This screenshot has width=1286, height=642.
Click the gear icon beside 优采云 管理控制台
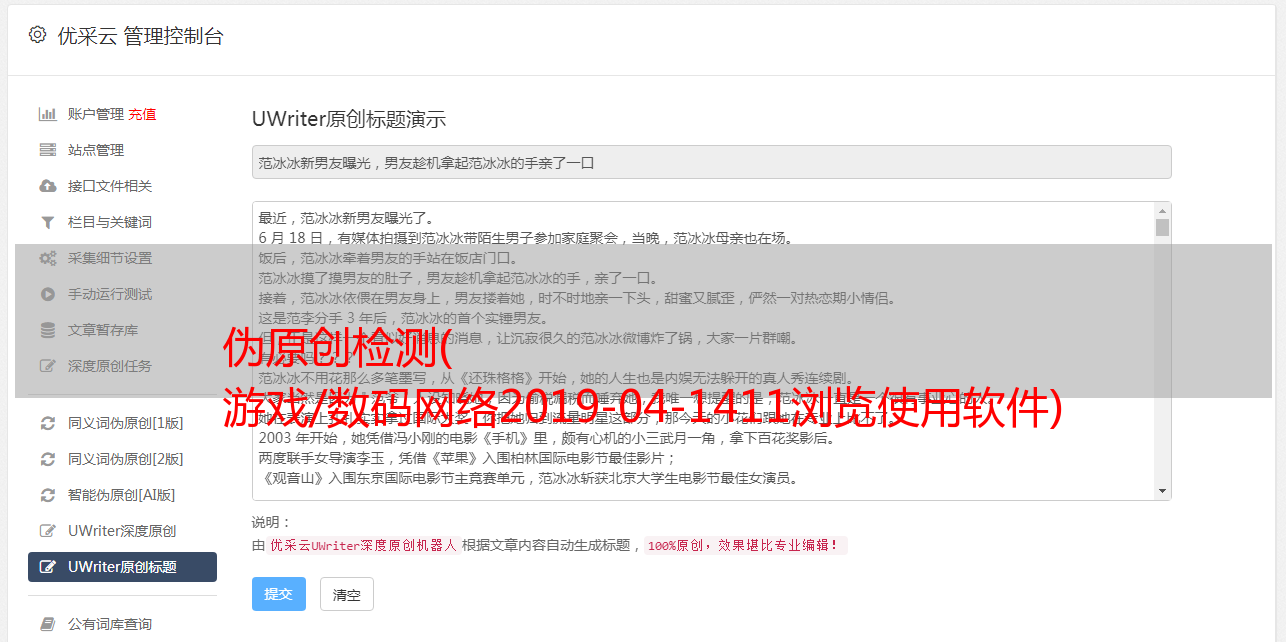tap(37, 35)
